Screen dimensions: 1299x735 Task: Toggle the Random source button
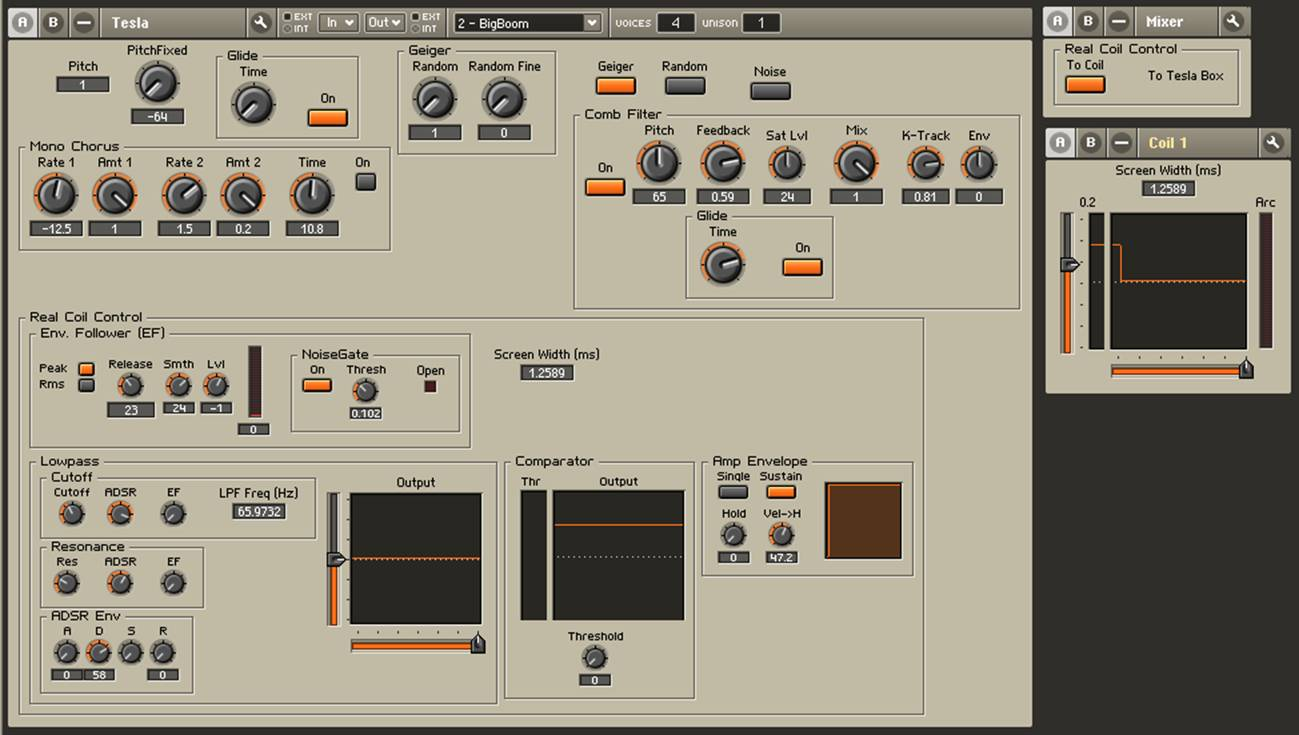pyautogui.click(x=684, y=86)
